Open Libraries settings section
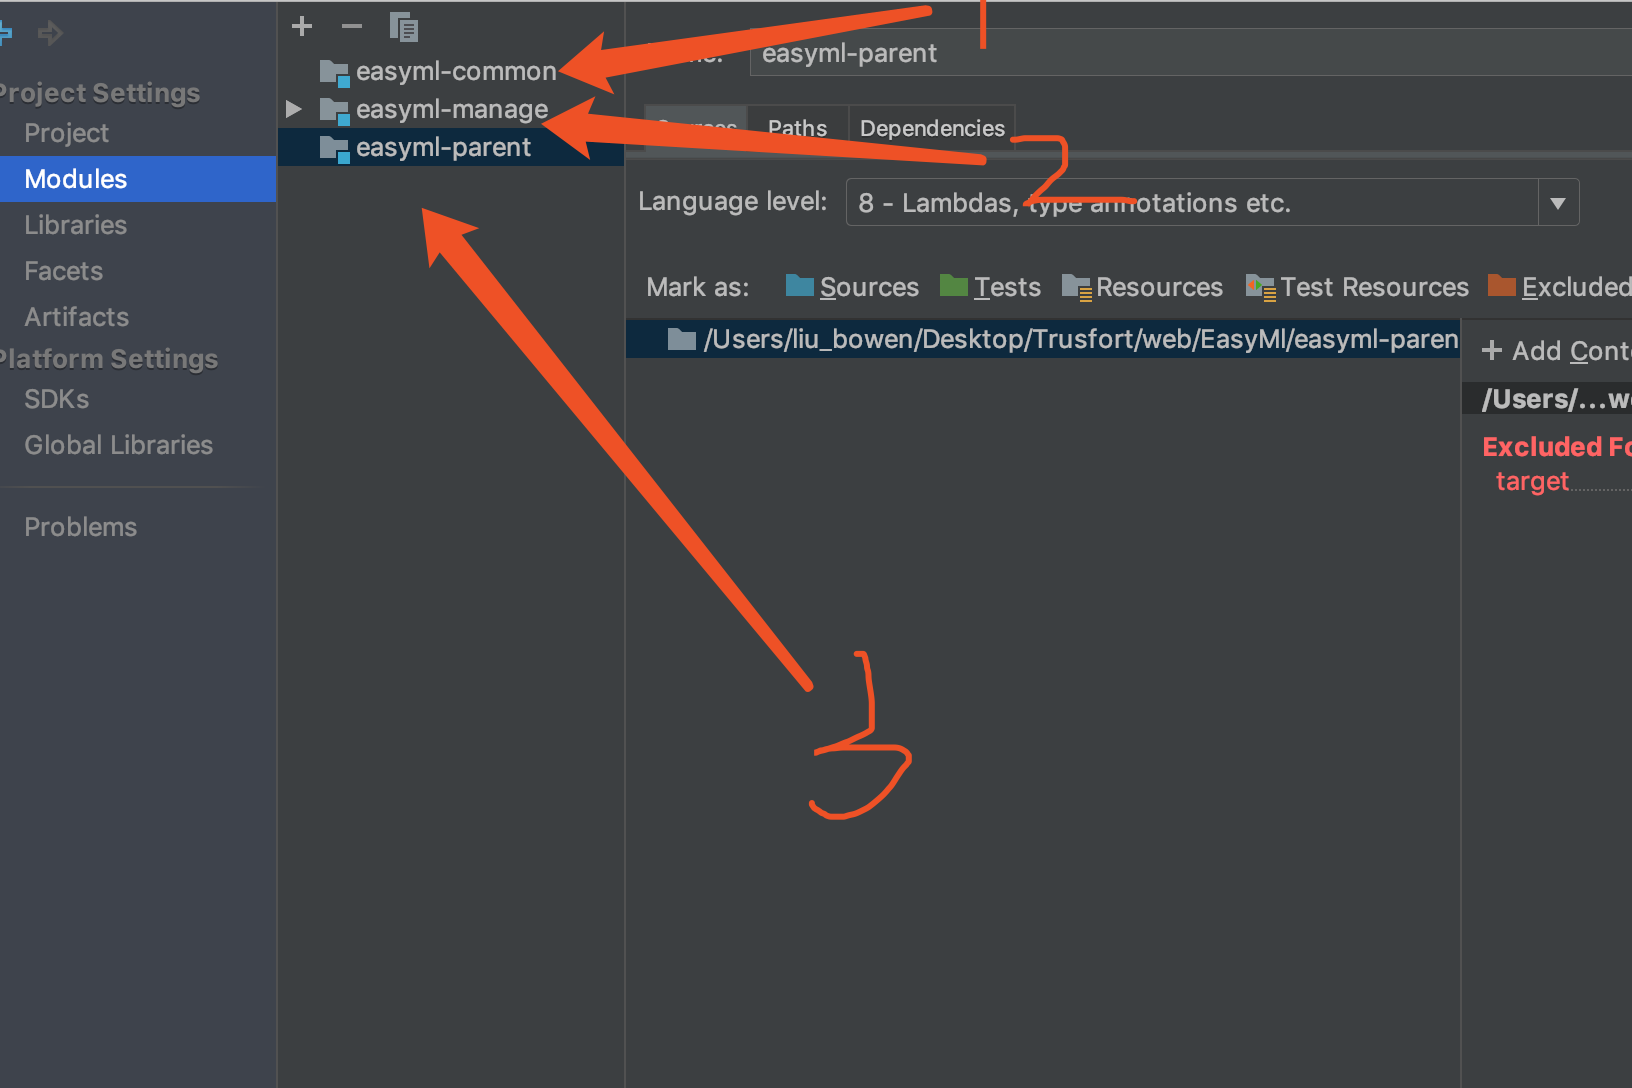Viewport: 1632px width, 1088px height. (76, 225)
